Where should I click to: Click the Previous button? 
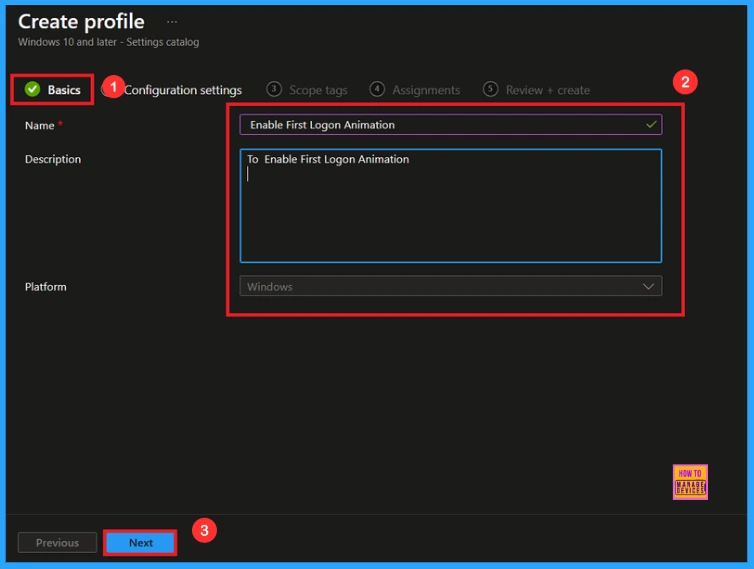click(x=57, y=543)
